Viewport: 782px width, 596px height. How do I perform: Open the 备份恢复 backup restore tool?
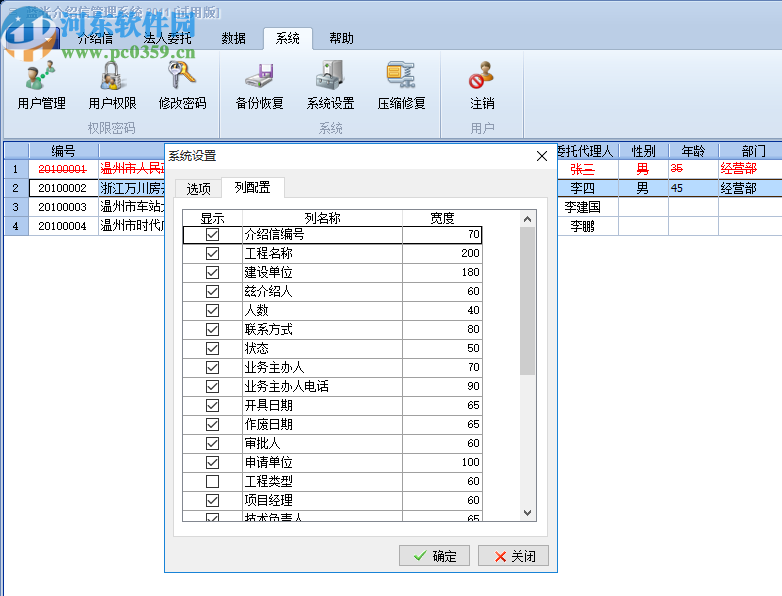(x=259, y=85)
